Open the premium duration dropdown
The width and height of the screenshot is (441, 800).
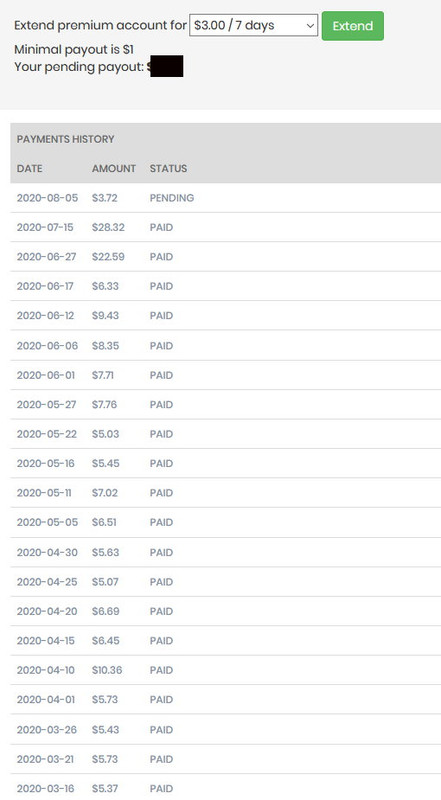253,26
